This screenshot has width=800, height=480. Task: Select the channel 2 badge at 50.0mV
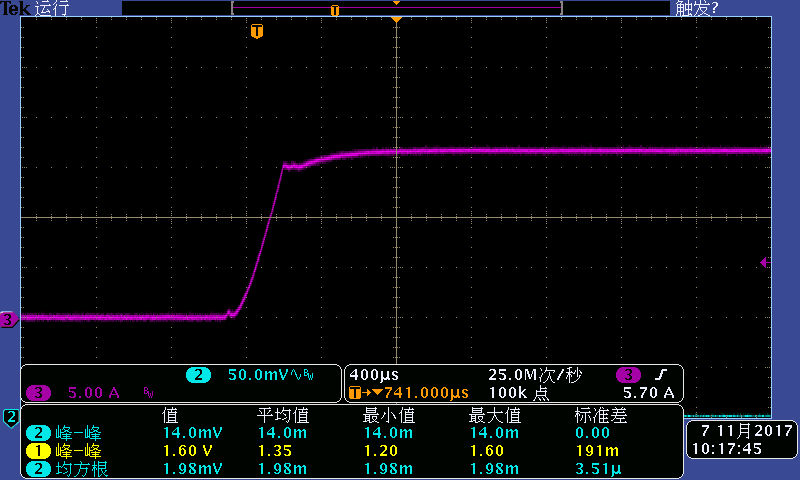pos(197,375)
